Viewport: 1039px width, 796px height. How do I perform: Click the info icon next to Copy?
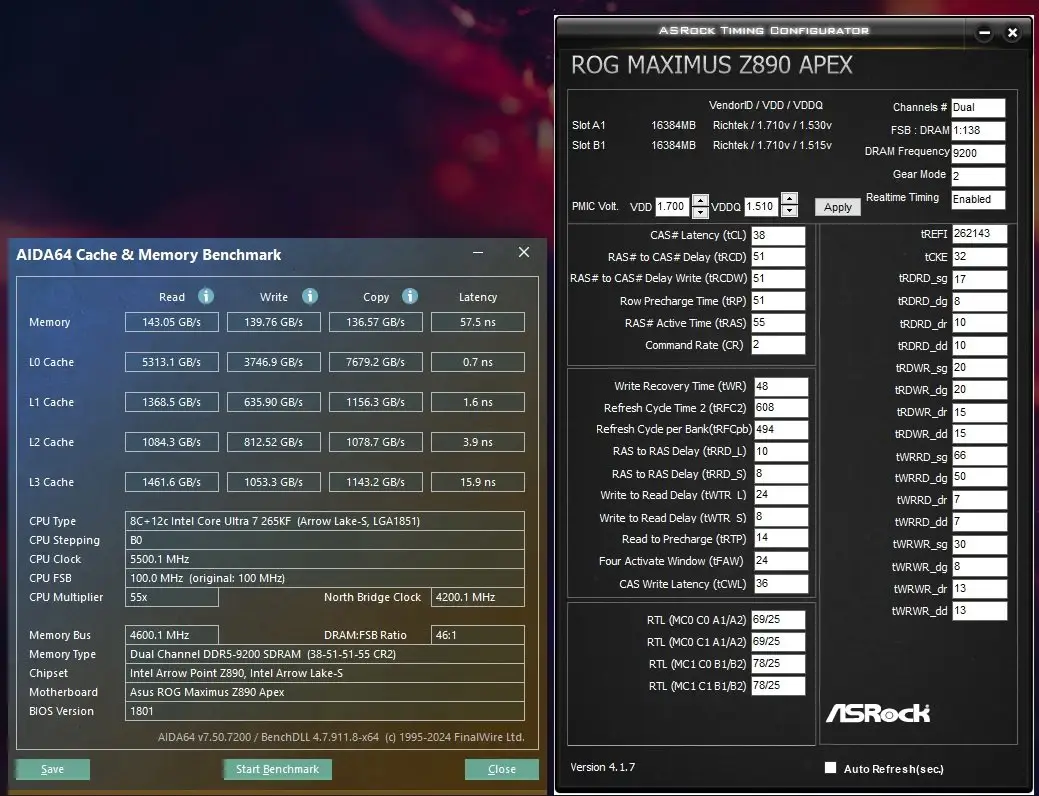click(410, 296)
